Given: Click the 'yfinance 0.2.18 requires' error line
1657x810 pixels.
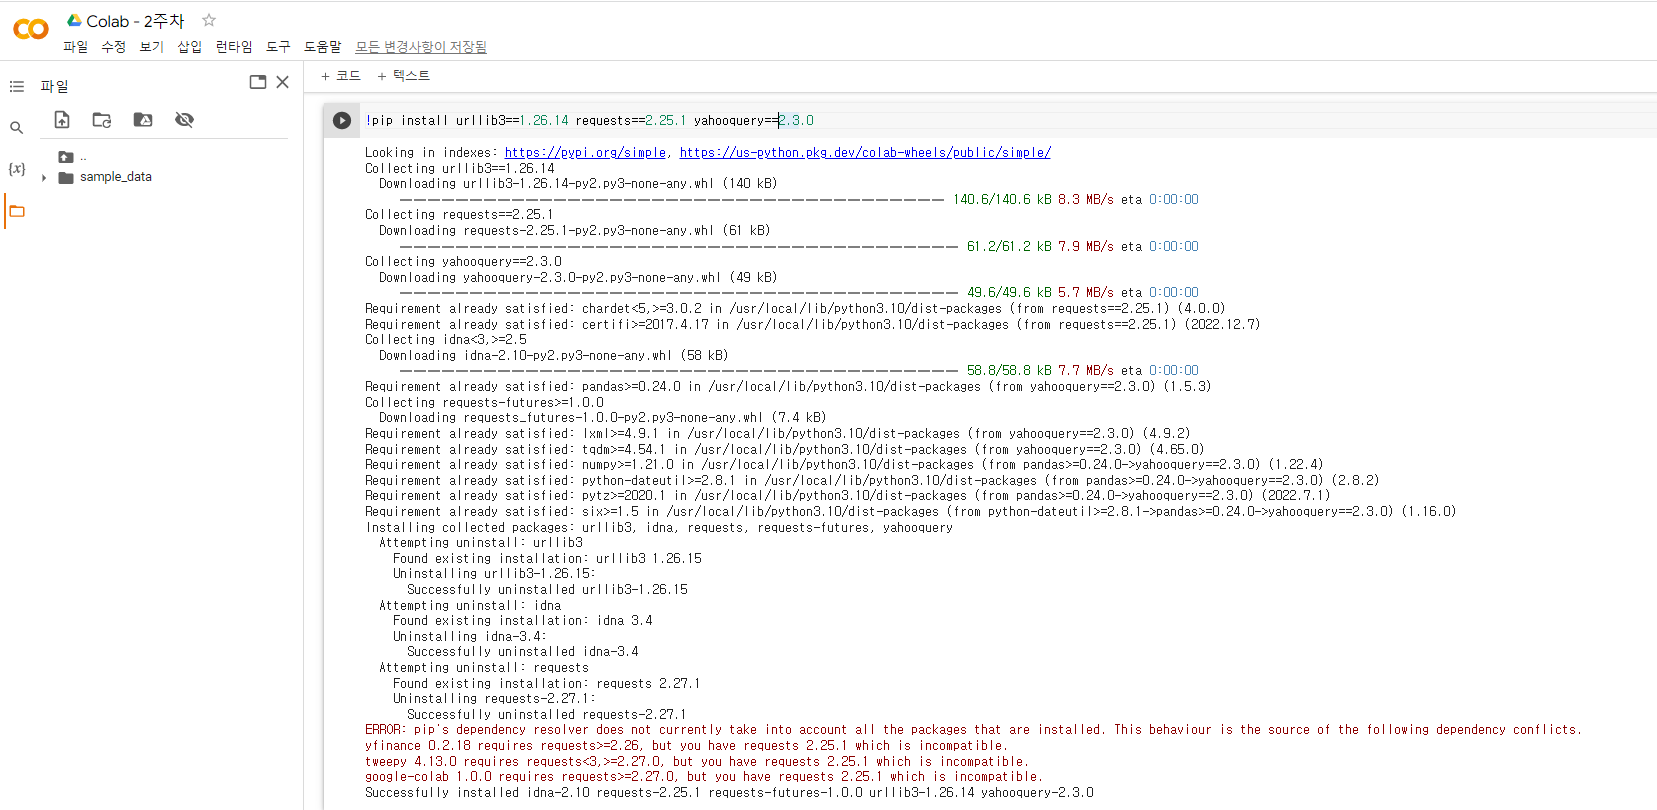Looking at the screenshot, I should [686, 746].
